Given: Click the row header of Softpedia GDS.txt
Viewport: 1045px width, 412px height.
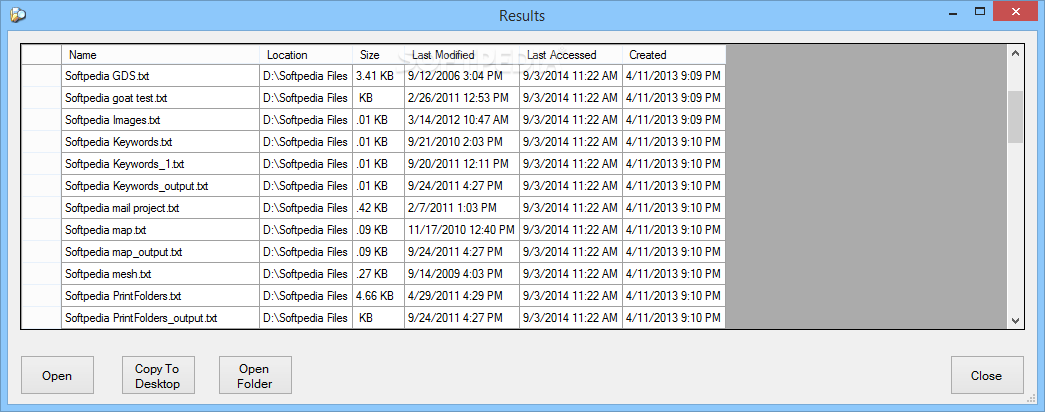Looking at the screenshot, I should [41, 76].
